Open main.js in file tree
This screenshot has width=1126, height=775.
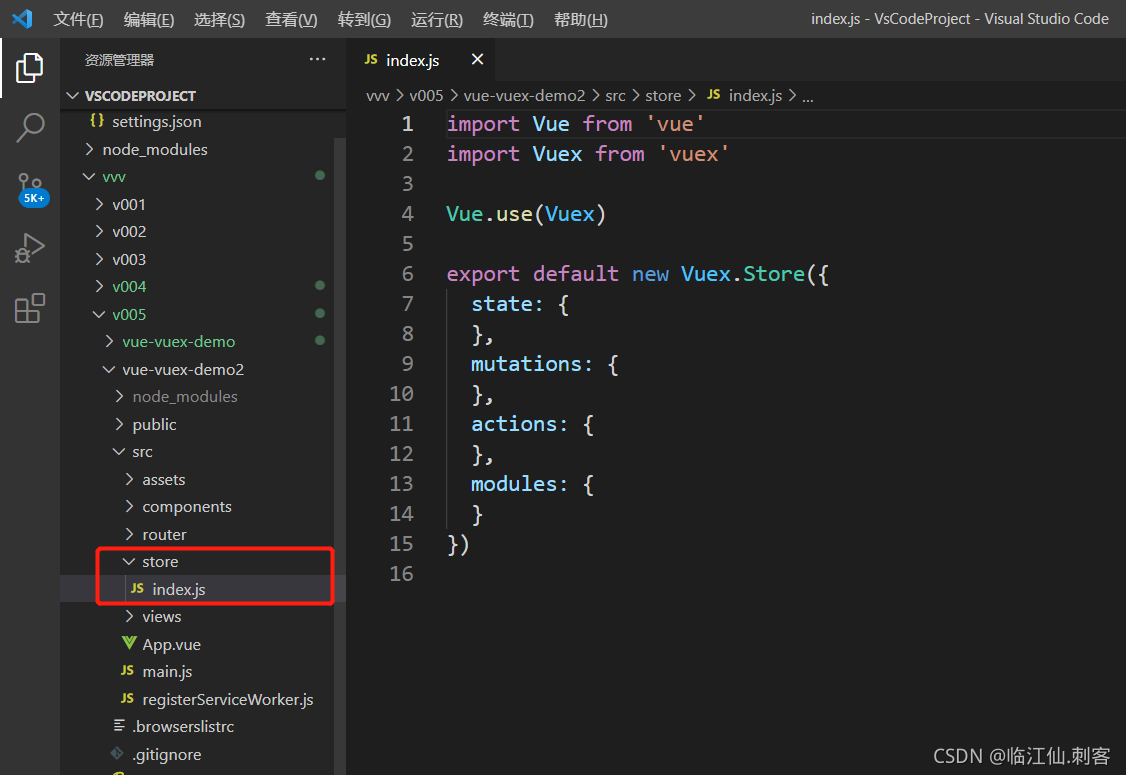click(198, 672)
